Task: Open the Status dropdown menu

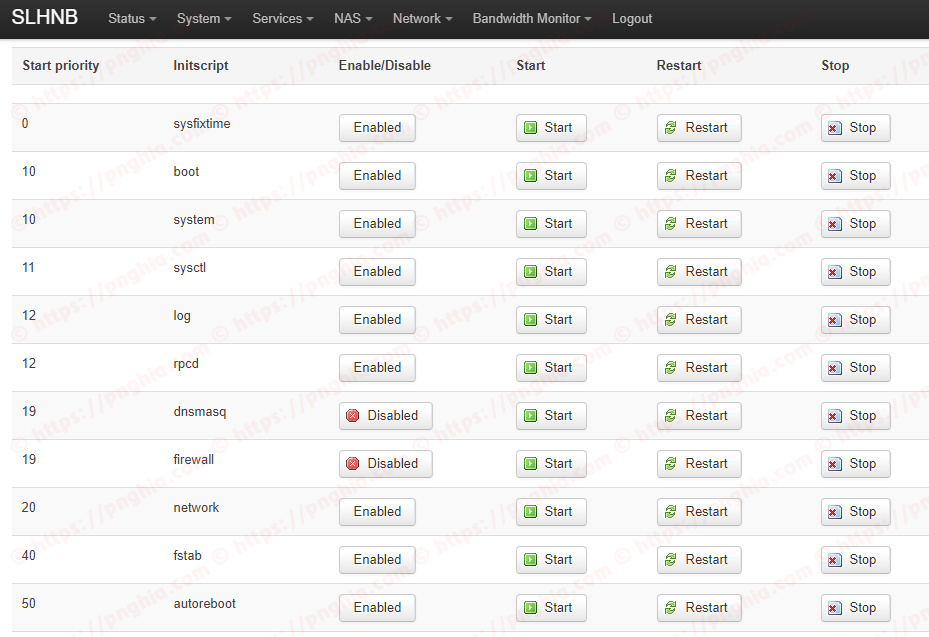Action: pos(132,18)
